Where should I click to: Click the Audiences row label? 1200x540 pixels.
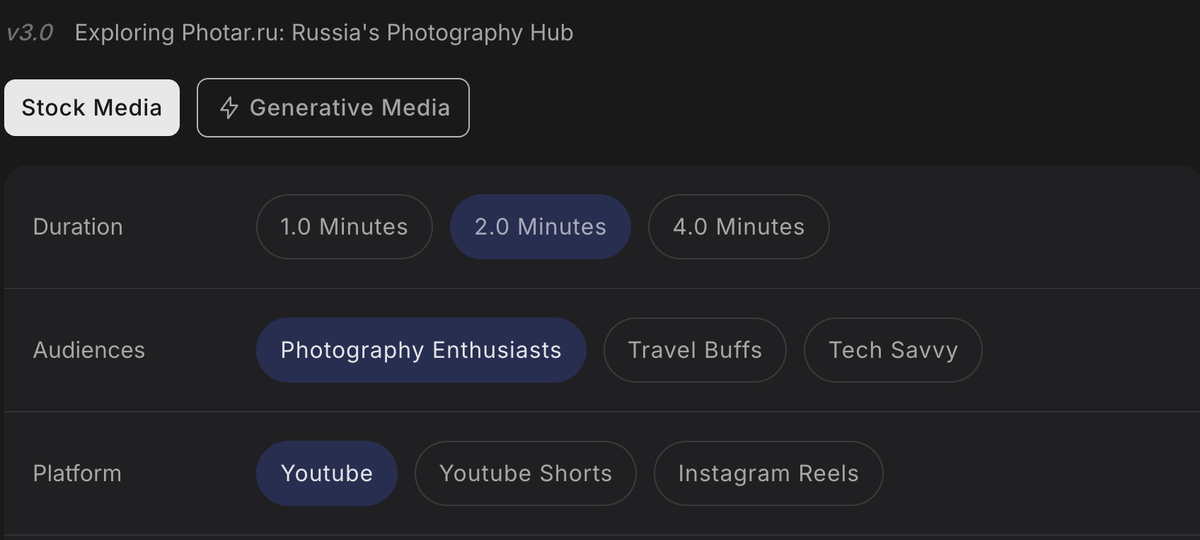pos(89,350)
